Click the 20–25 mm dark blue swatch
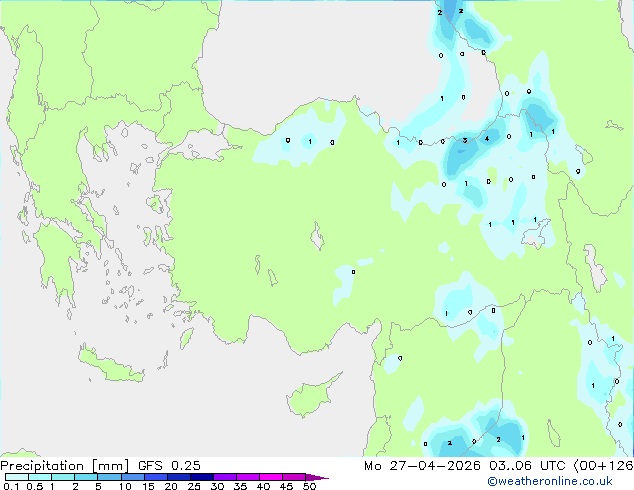634x490 pixels. pos(178,477)
